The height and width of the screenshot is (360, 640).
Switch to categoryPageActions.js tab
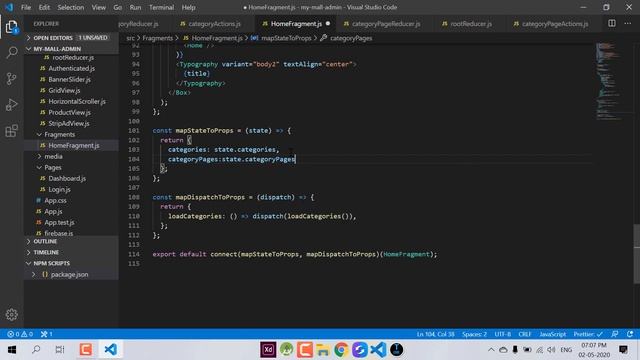[554, 24]
